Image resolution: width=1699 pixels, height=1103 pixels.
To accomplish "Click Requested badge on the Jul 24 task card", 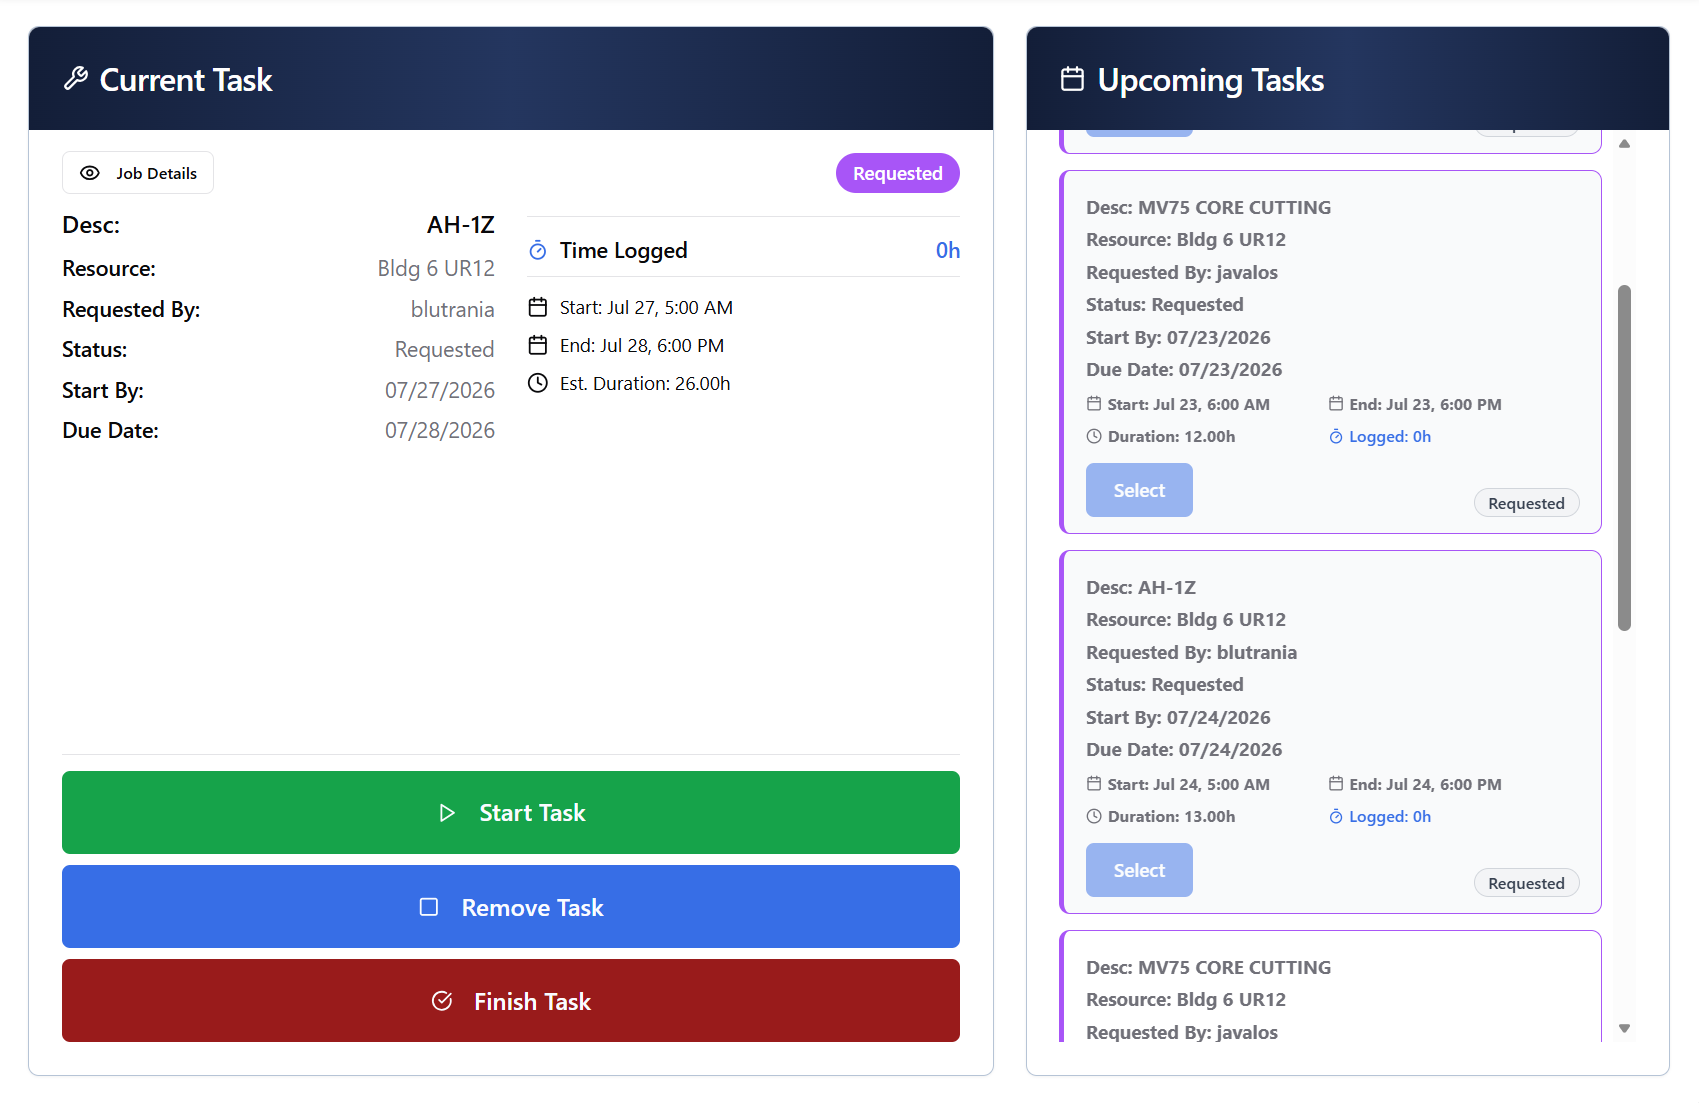I will pyautogui.click(x=1526, y=883).
